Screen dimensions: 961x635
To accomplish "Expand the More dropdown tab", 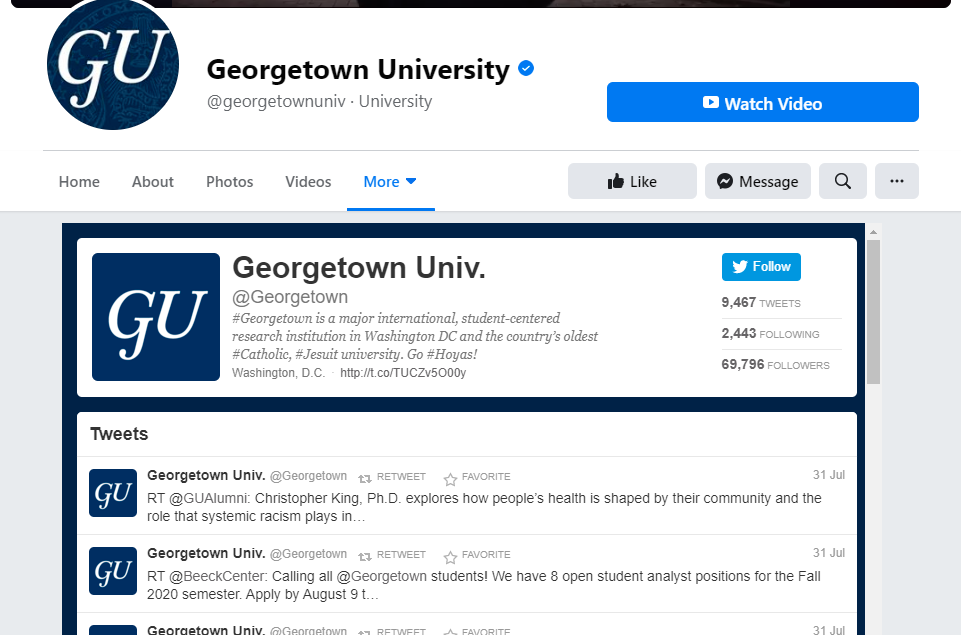I will (390, 181).
